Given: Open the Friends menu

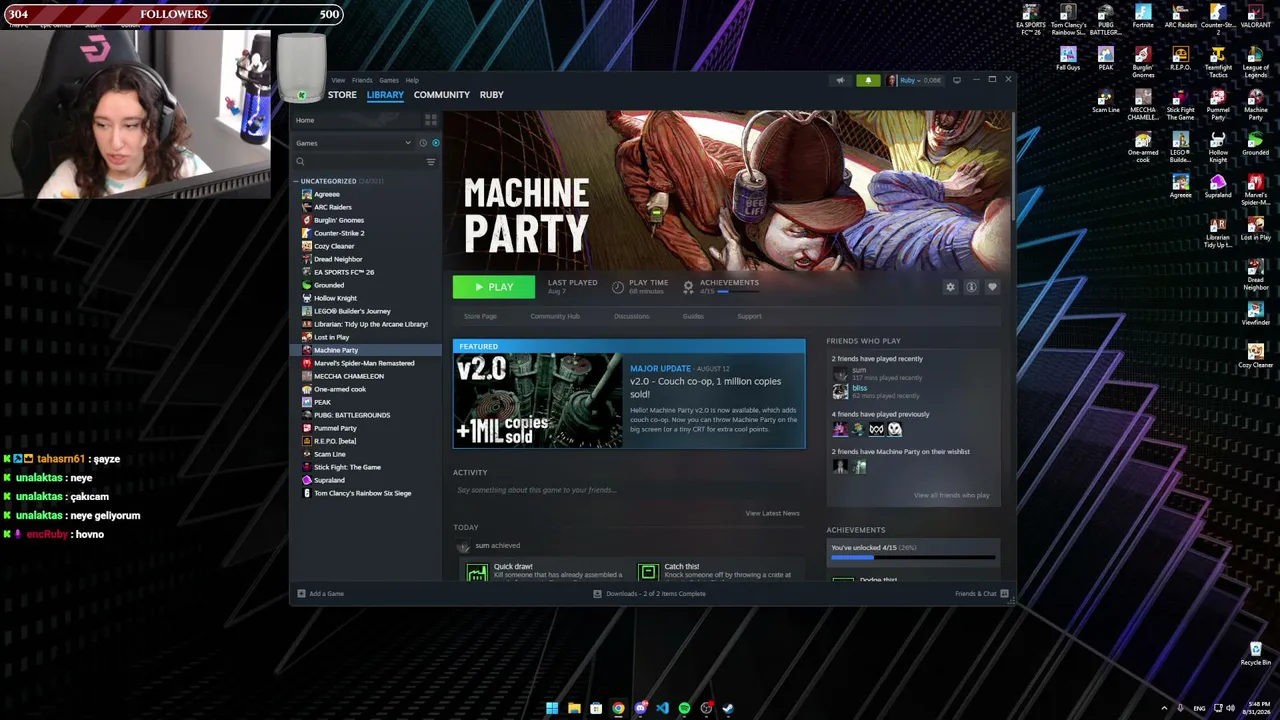Looking at the screenshot, I should coord(362,80).
